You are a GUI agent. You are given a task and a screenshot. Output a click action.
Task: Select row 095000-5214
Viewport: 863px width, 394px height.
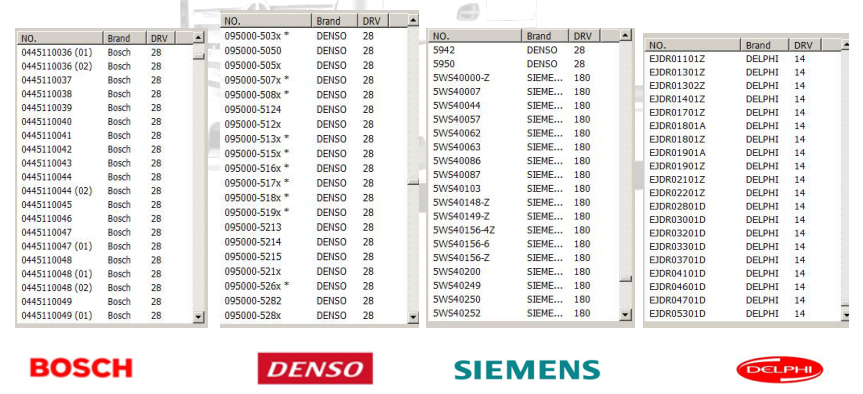pos(314,242)
